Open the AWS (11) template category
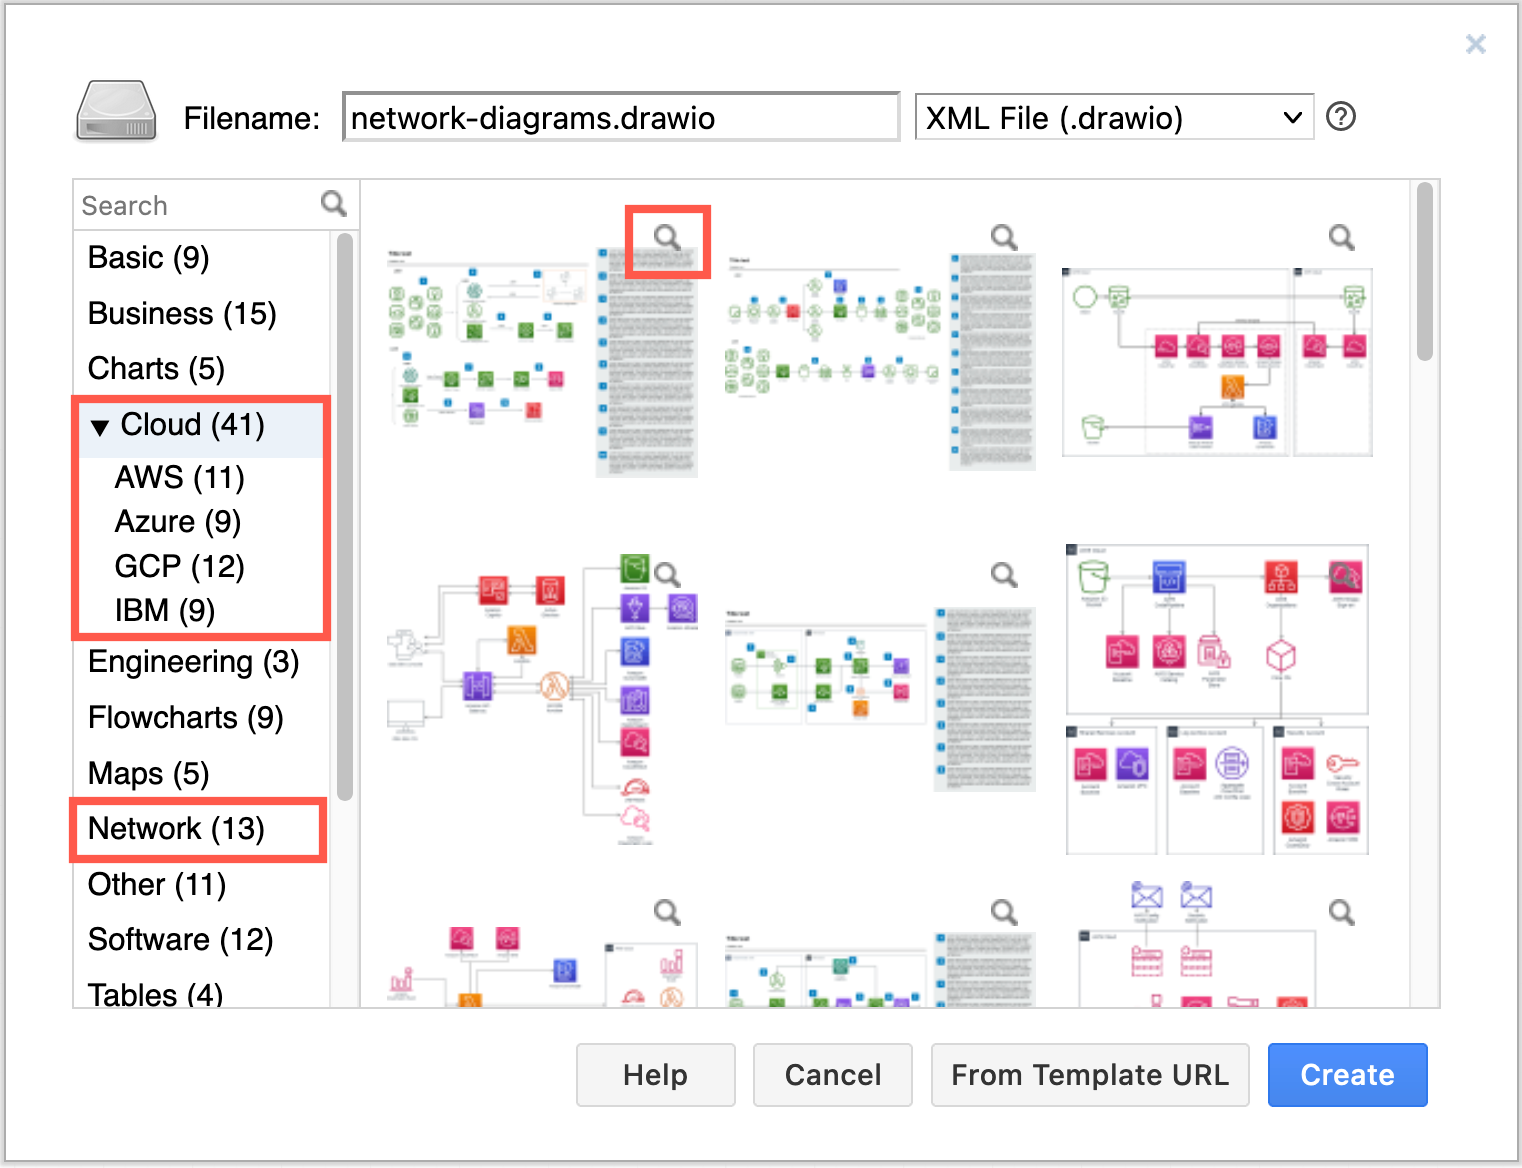 pos(179,478)
